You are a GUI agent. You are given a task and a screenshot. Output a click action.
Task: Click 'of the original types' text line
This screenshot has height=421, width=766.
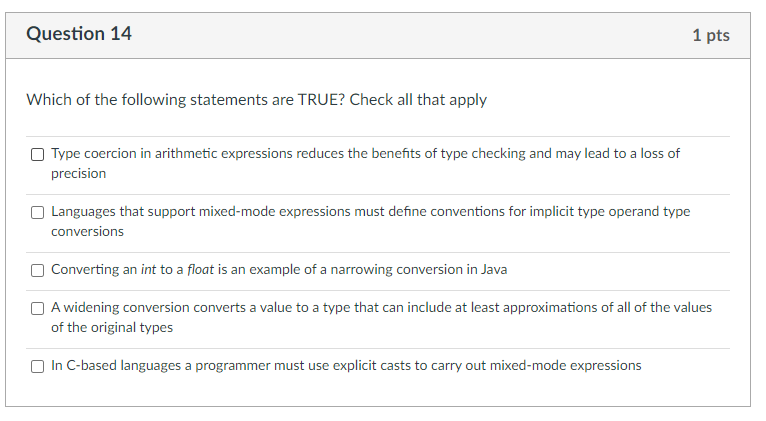click(x=112, y=327)
